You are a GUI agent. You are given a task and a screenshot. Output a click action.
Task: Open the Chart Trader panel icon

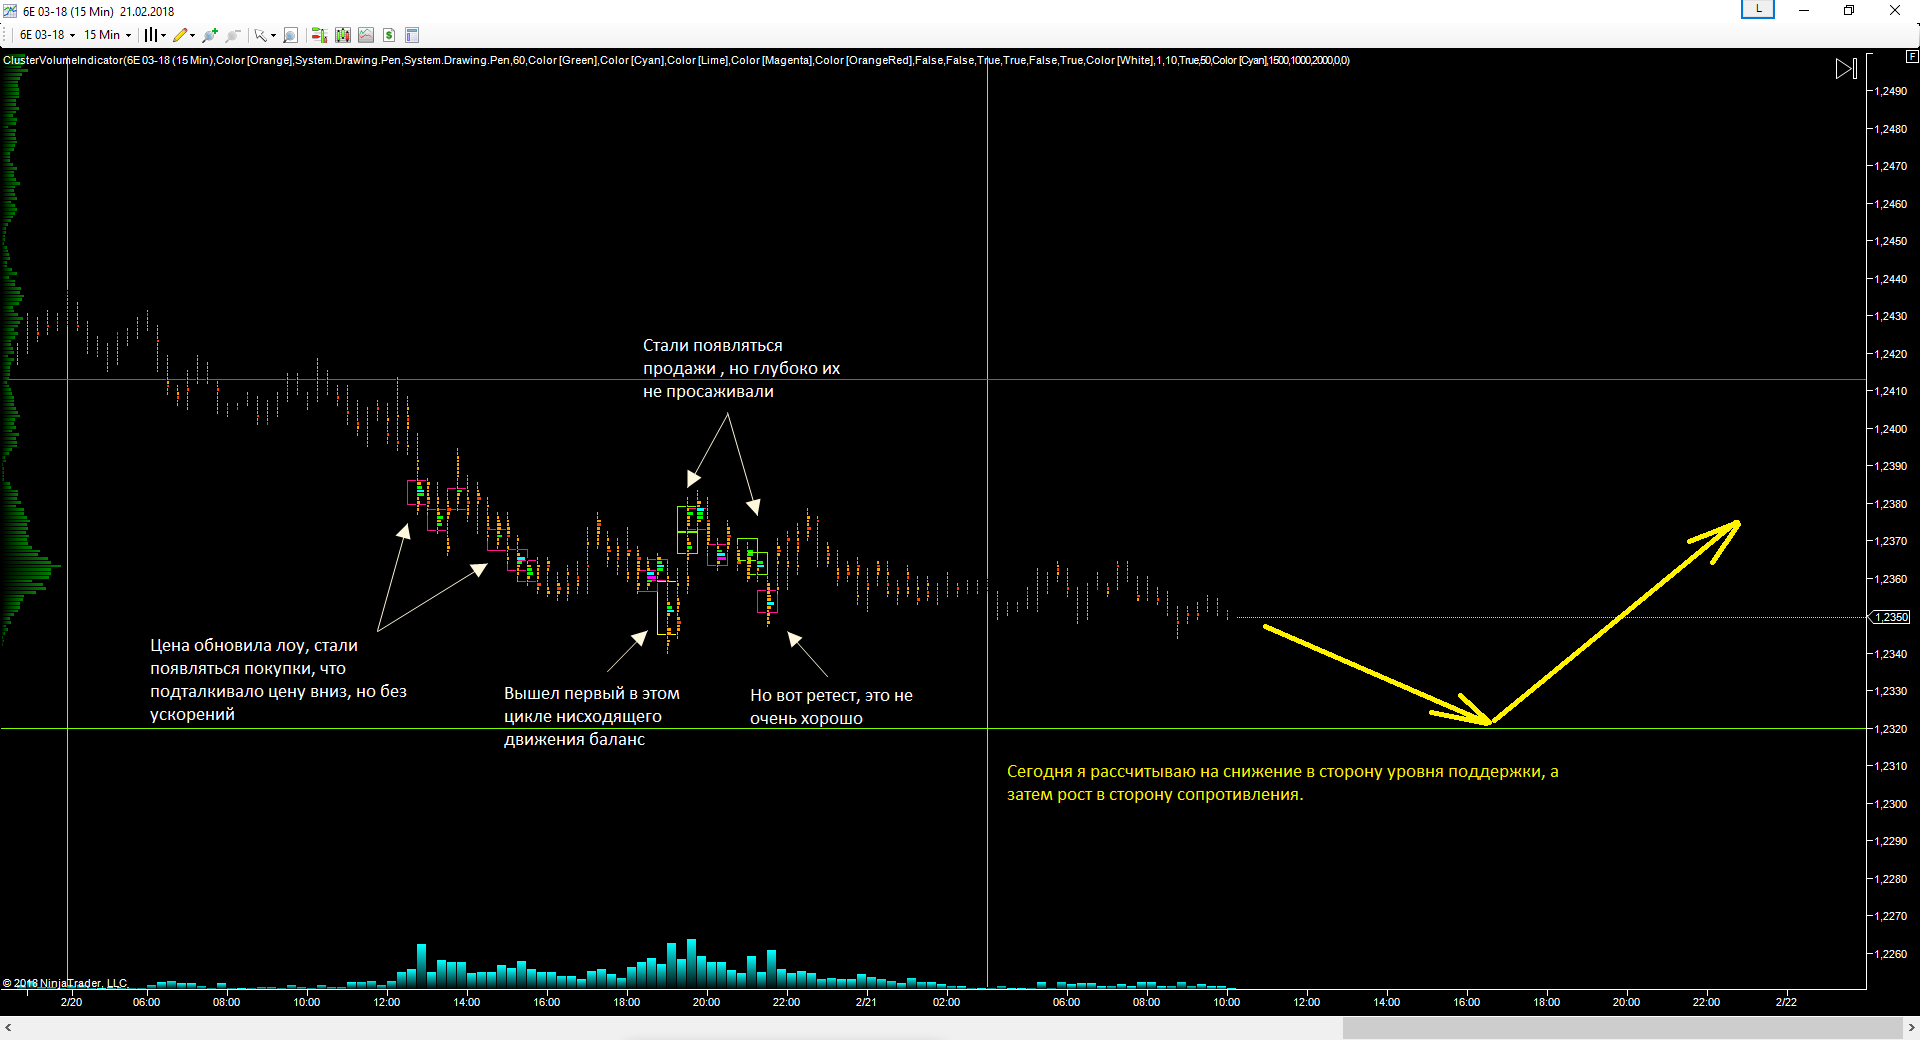pyautogui.click(x=319, y=35)
